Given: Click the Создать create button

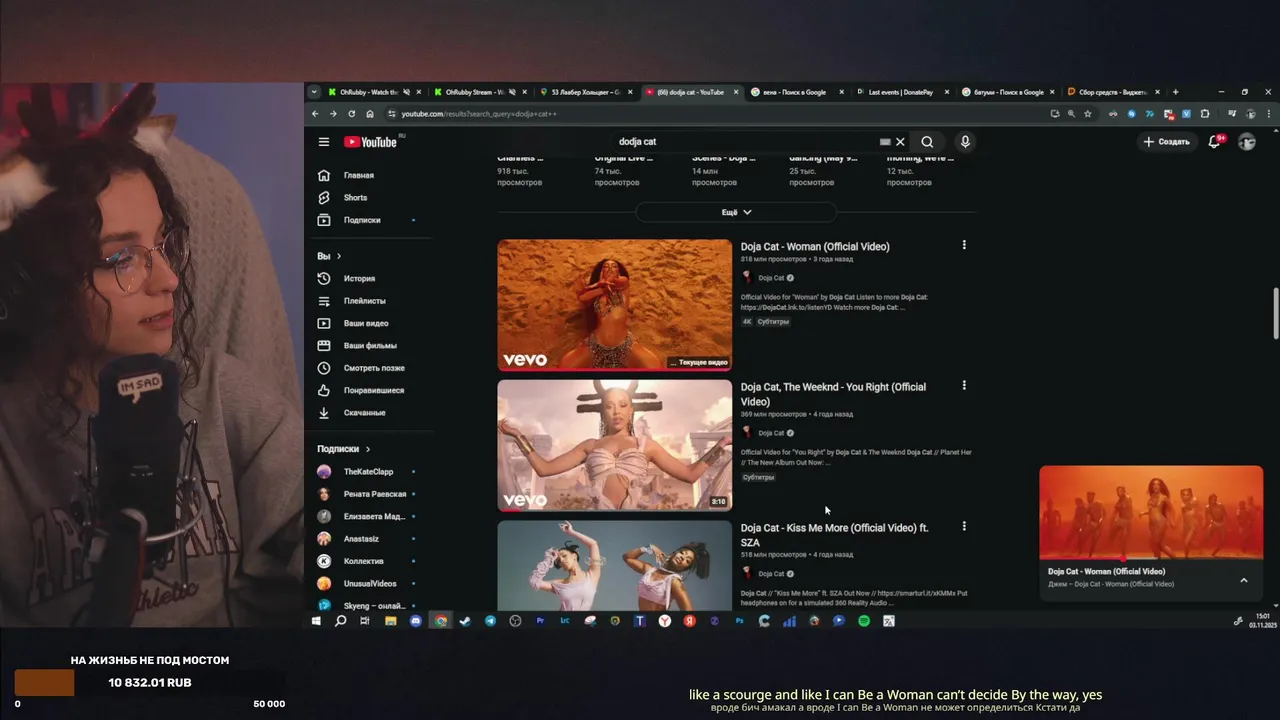Looking at the screenshot, I should tap(1167, 142).
